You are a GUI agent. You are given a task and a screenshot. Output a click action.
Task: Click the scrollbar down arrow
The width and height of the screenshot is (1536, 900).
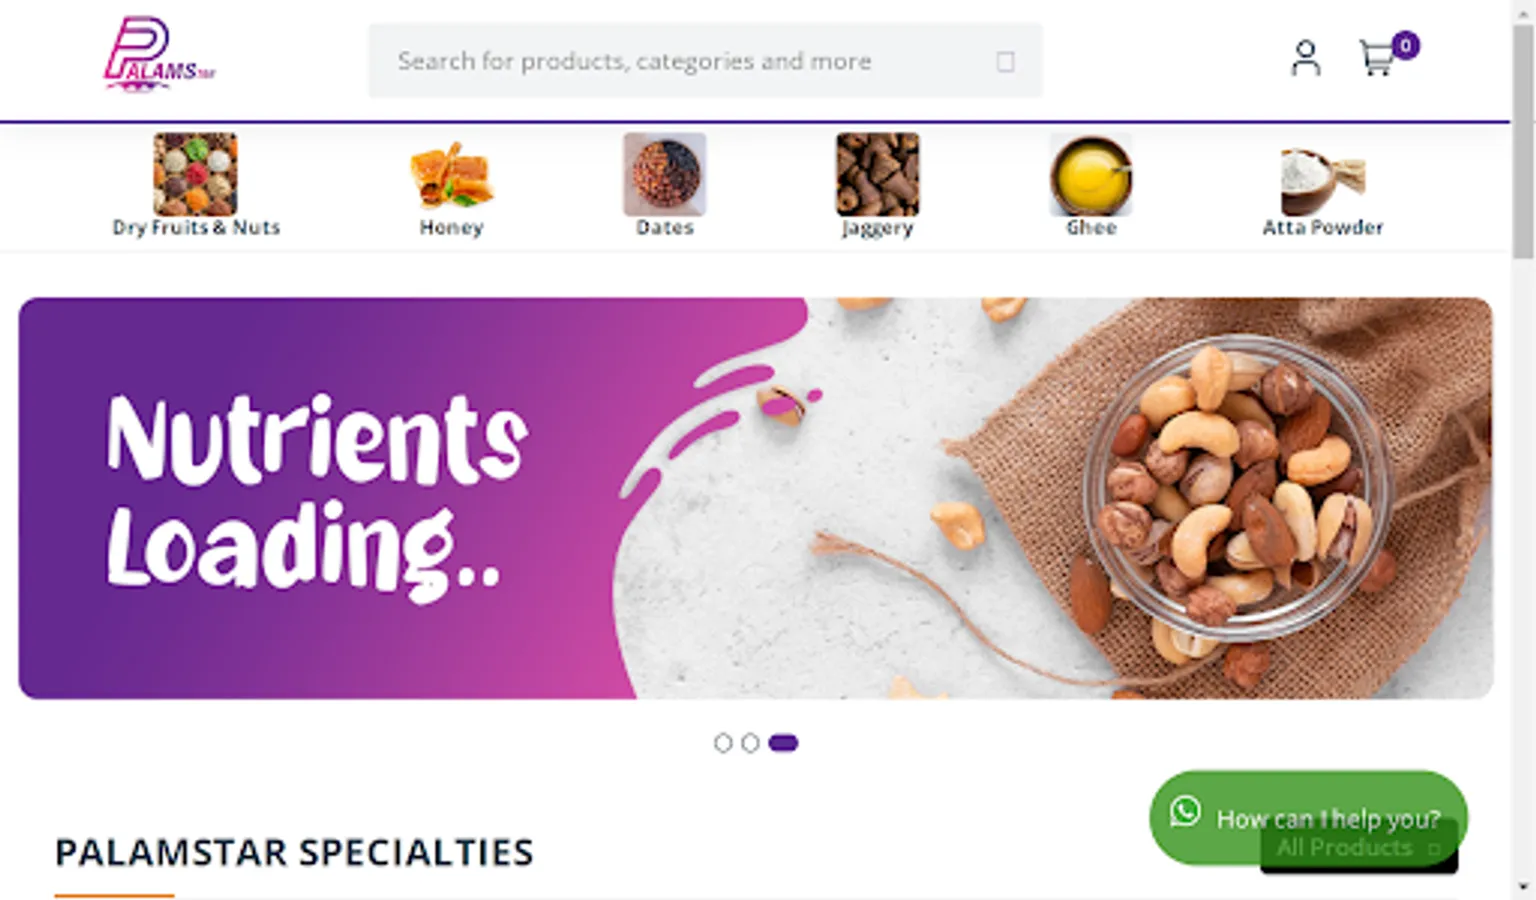pyautogui.click(x=1523, y=887)
